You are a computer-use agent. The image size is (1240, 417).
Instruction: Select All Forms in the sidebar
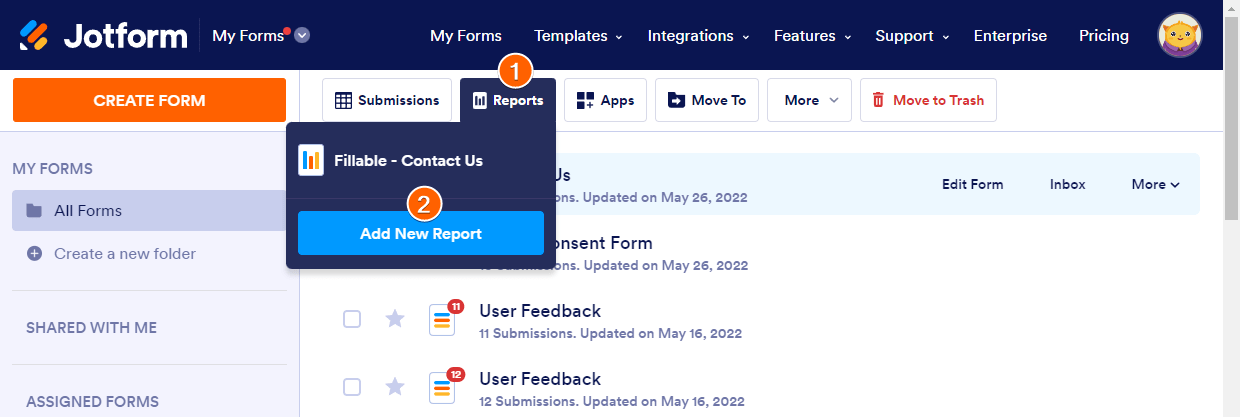[88, 211]
